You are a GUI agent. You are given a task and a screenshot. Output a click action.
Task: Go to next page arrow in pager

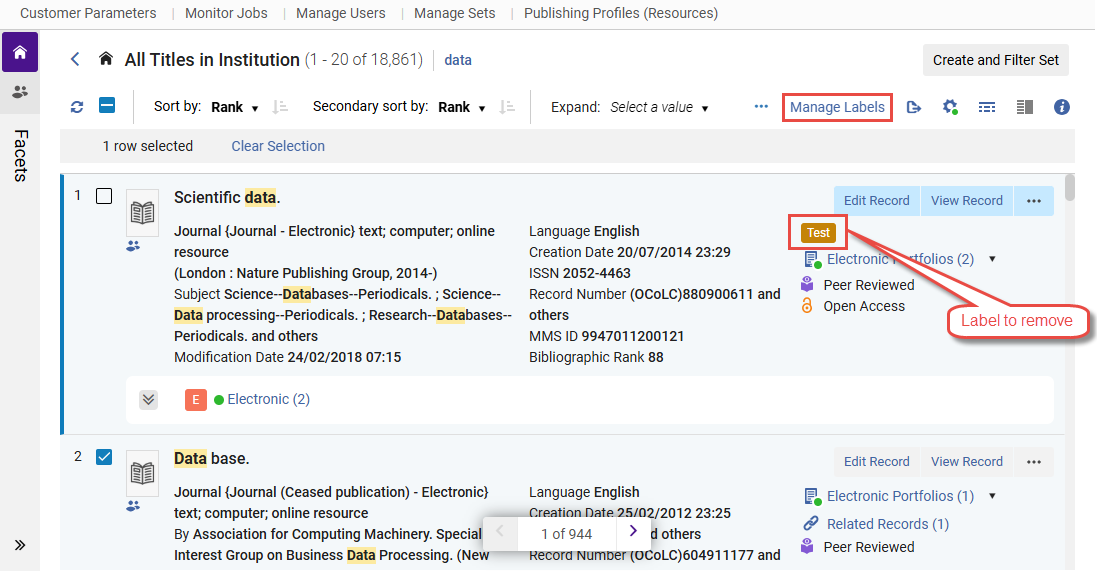(633, 531)
